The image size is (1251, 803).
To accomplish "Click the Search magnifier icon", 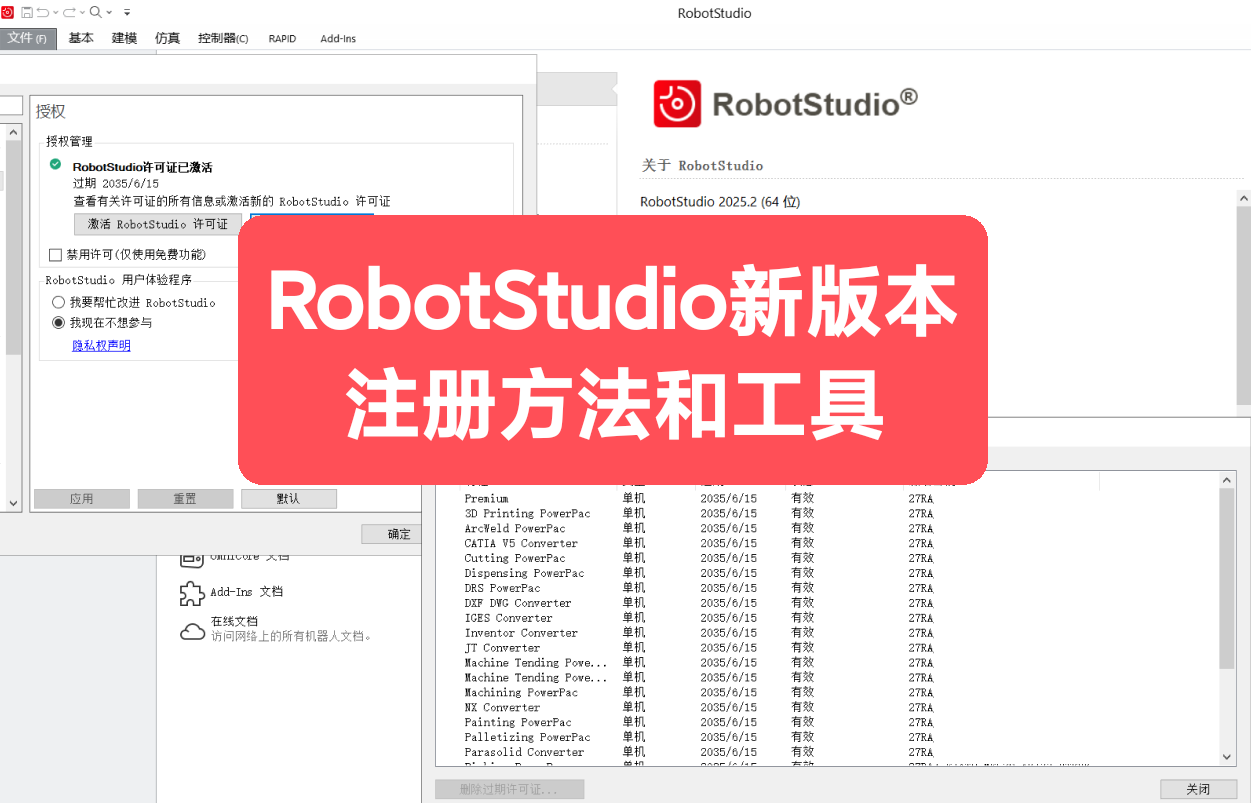I will pos(93,12).
